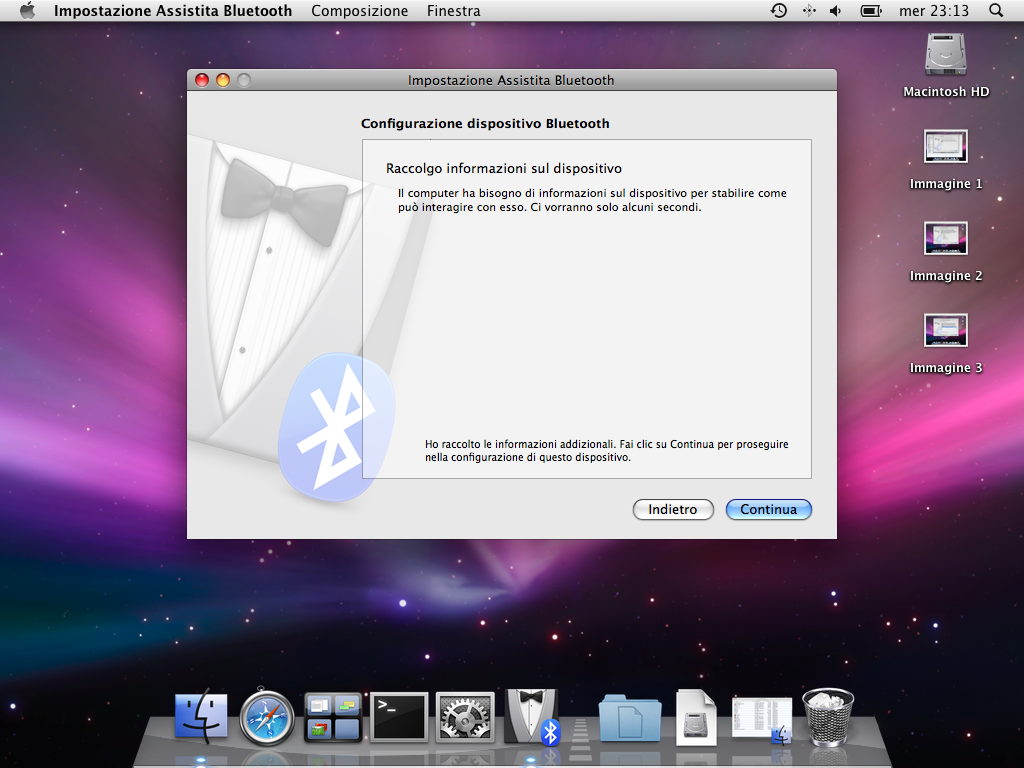The image size is (1024, 768).
Task: Click heading Configurazione dispositivo Bluetooth
Action: pyautogui.click(x=485, y=123)
